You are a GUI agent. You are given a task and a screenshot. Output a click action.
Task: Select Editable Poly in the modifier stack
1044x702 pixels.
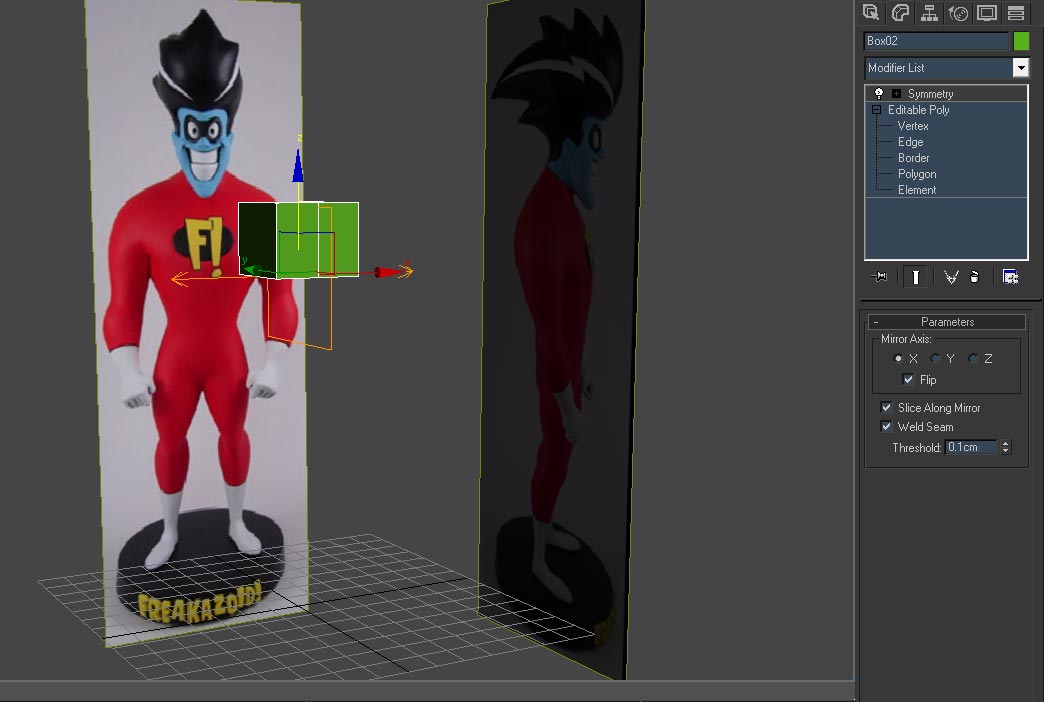coord(918,110)
